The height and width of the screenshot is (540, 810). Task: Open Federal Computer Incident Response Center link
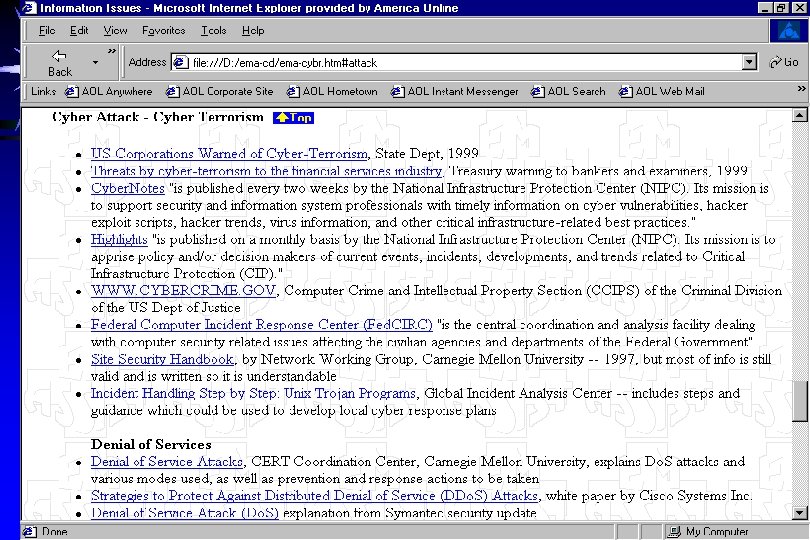click(261, 325)
